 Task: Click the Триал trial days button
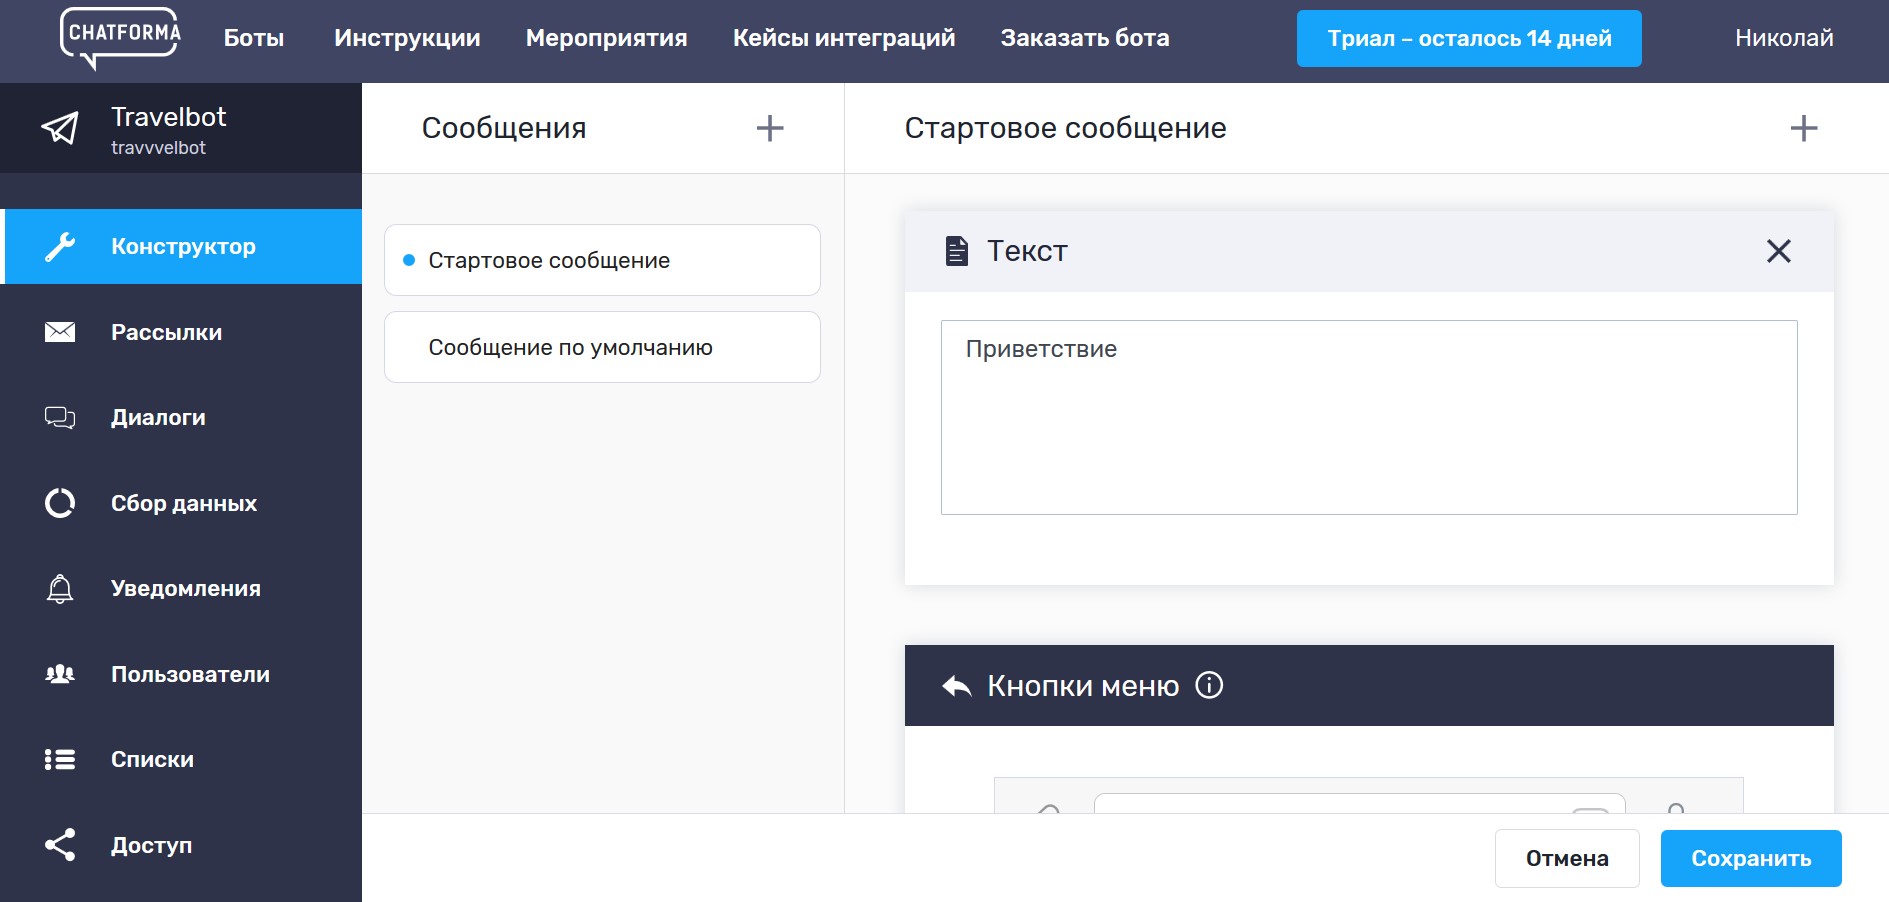pyautogui.click(x=1468, y=38)
